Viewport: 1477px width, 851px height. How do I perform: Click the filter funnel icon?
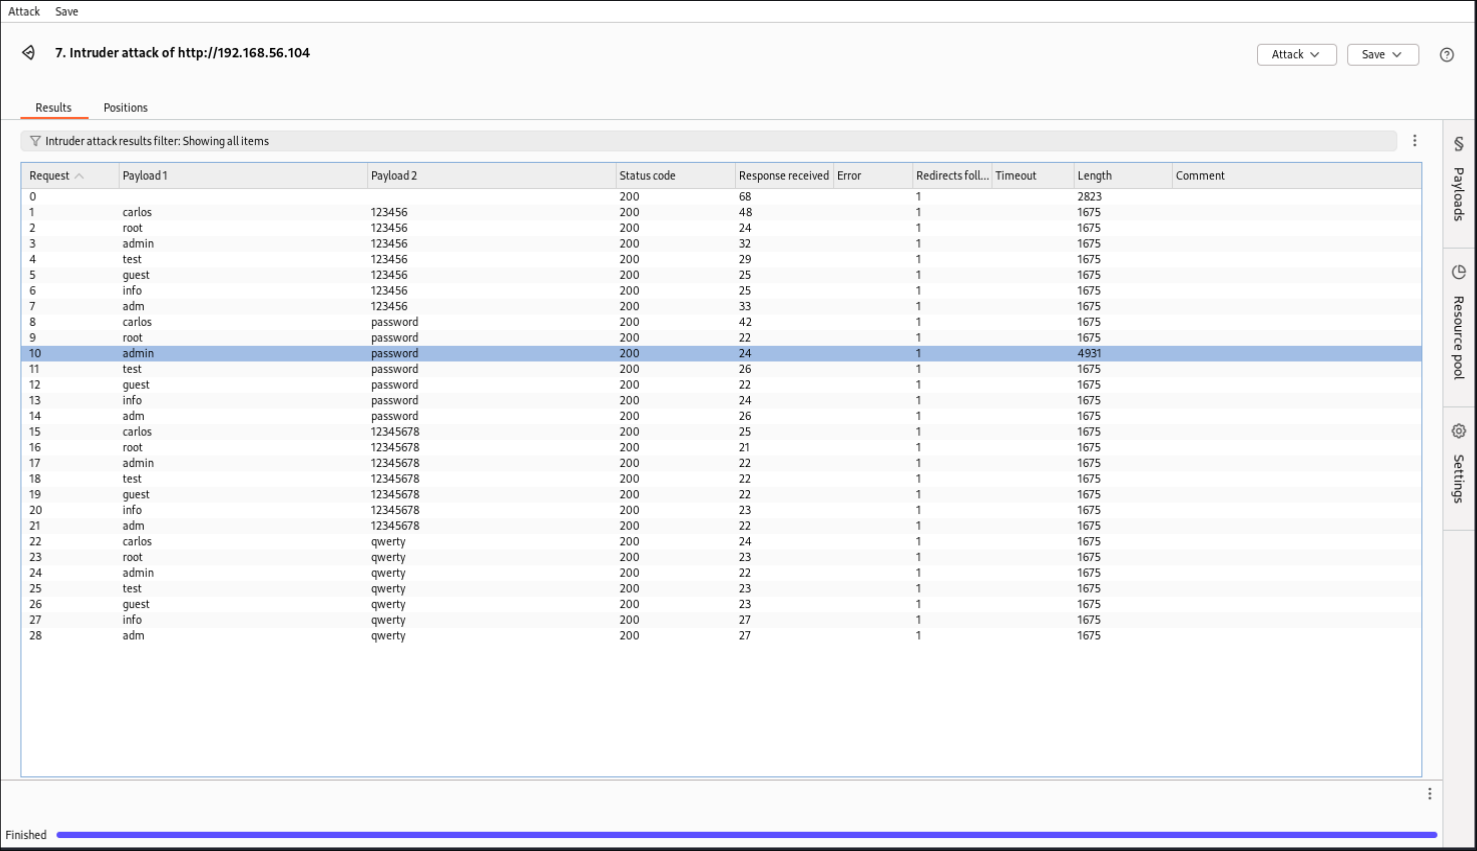35,141
